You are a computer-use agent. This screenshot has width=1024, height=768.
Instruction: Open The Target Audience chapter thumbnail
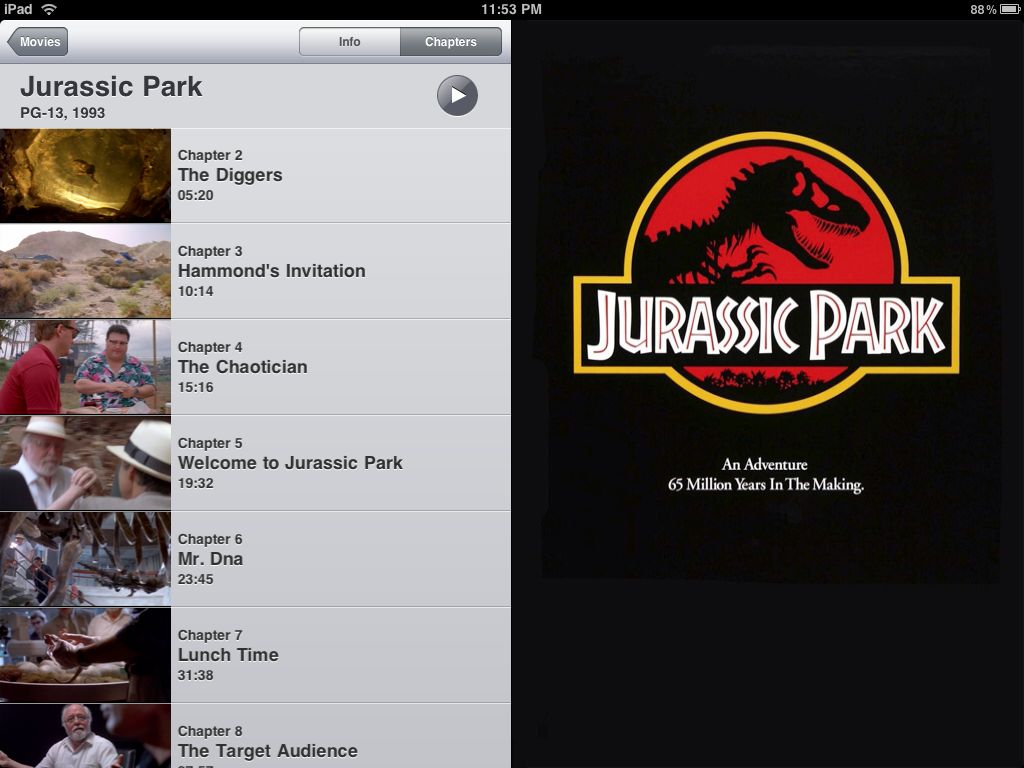click(x=86, y=736)
